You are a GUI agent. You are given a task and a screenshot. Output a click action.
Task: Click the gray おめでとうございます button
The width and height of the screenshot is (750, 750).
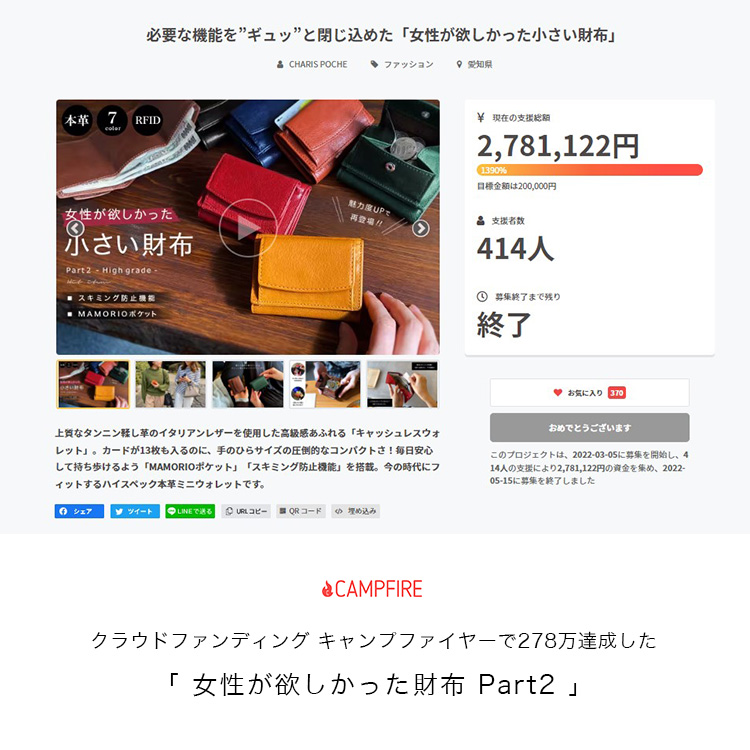(589, 428)
